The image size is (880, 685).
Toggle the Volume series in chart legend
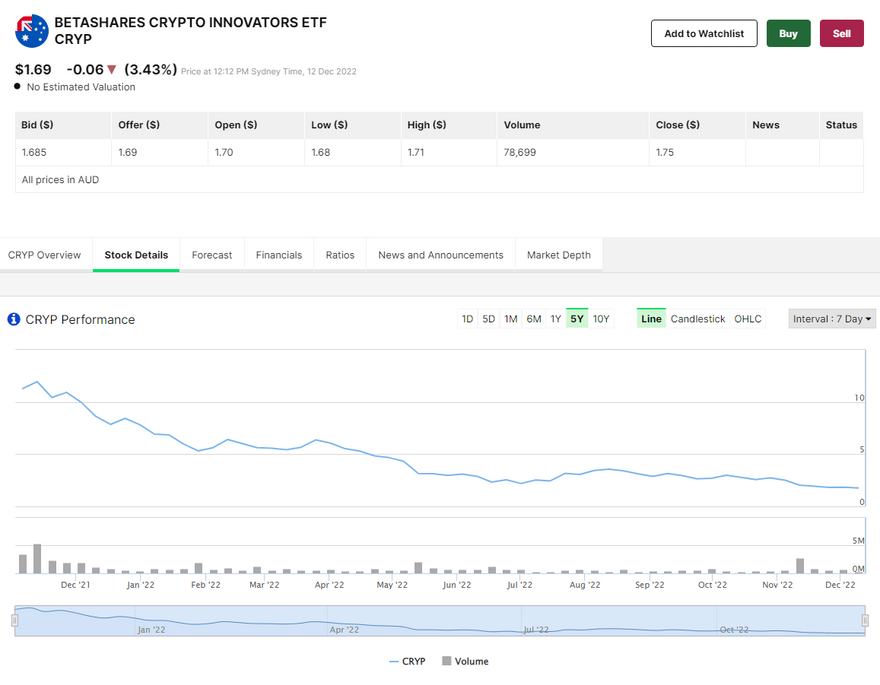pos(465,661)
